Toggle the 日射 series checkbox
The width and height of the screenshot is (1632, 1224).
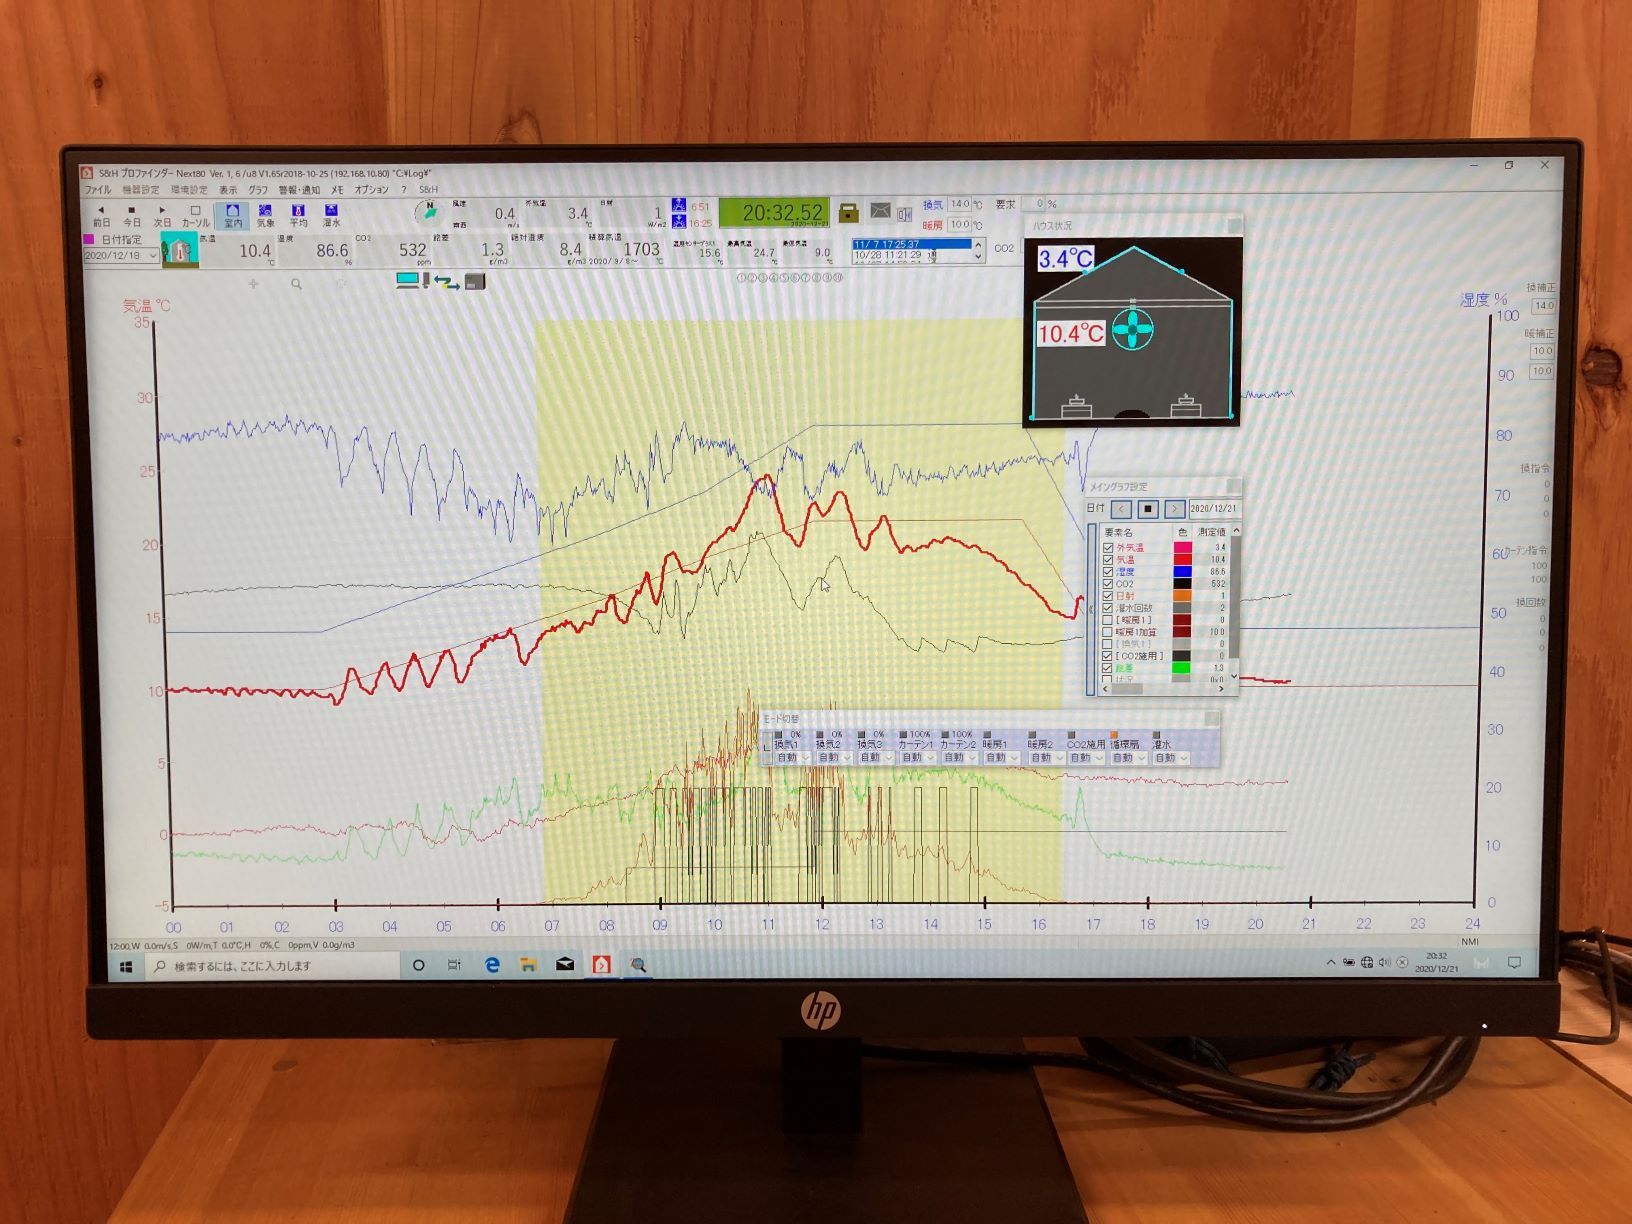[x=1108, y=596]
